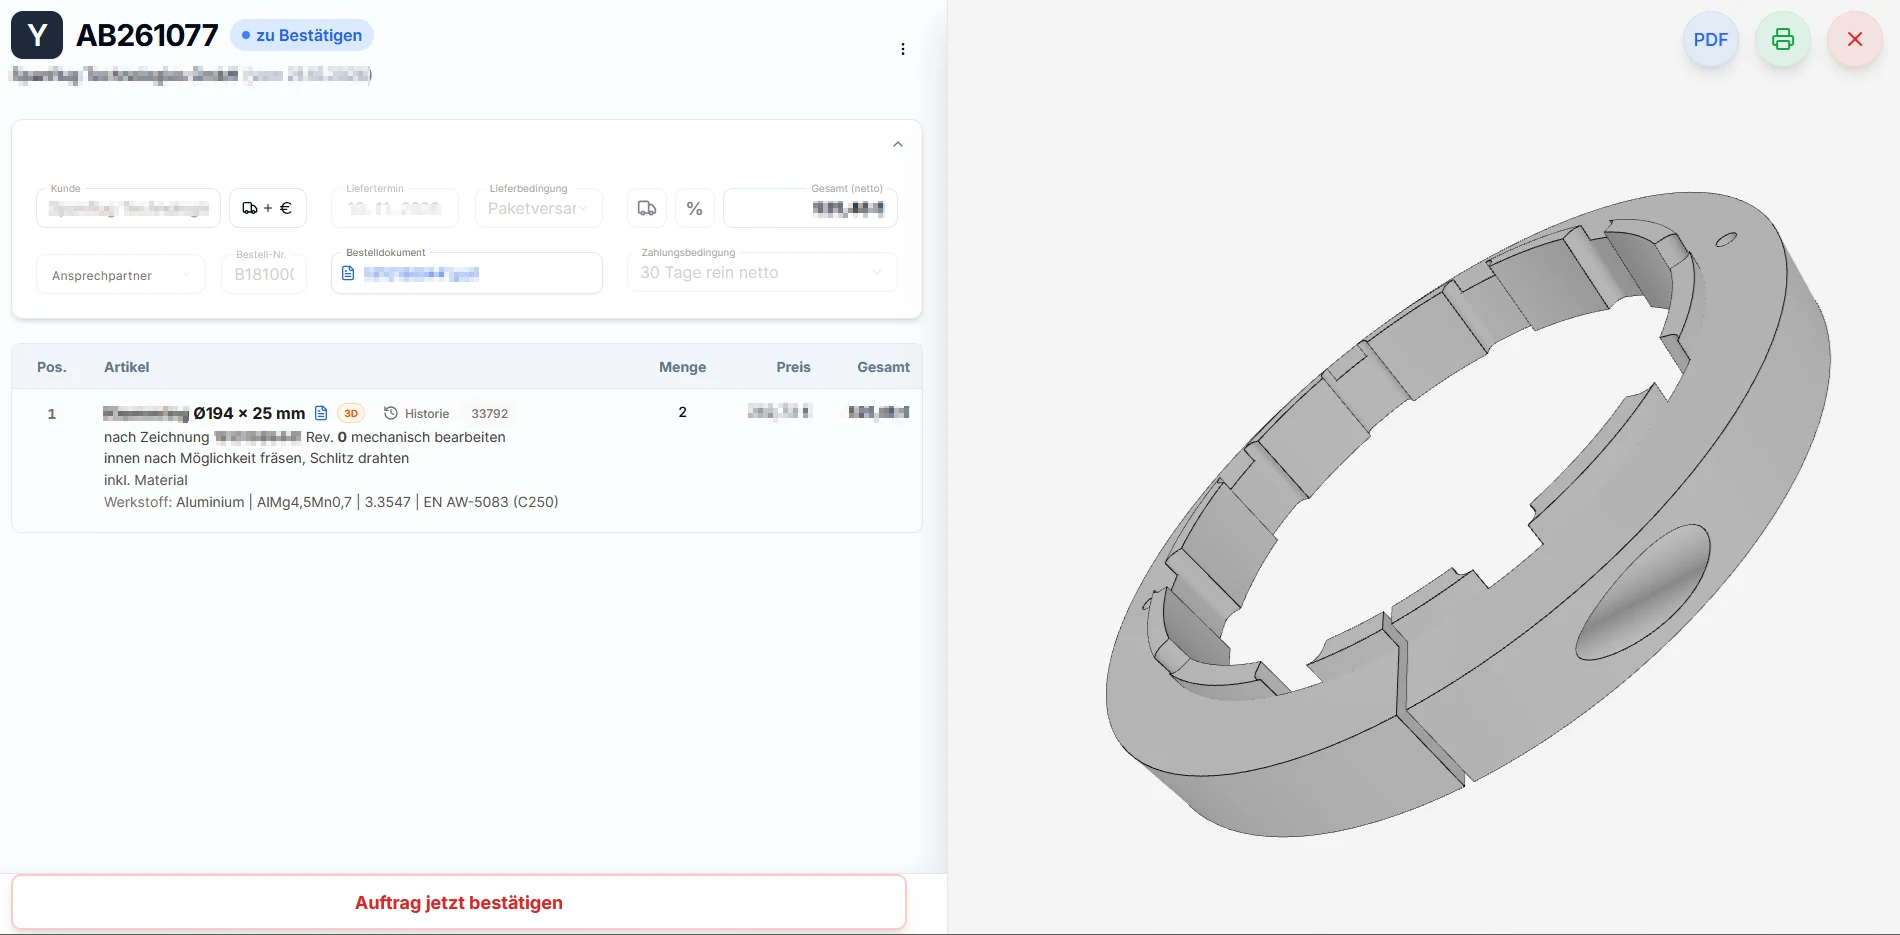
Task: Click Auftrag jetzt bestätigen button
Action: click(459, 902)
